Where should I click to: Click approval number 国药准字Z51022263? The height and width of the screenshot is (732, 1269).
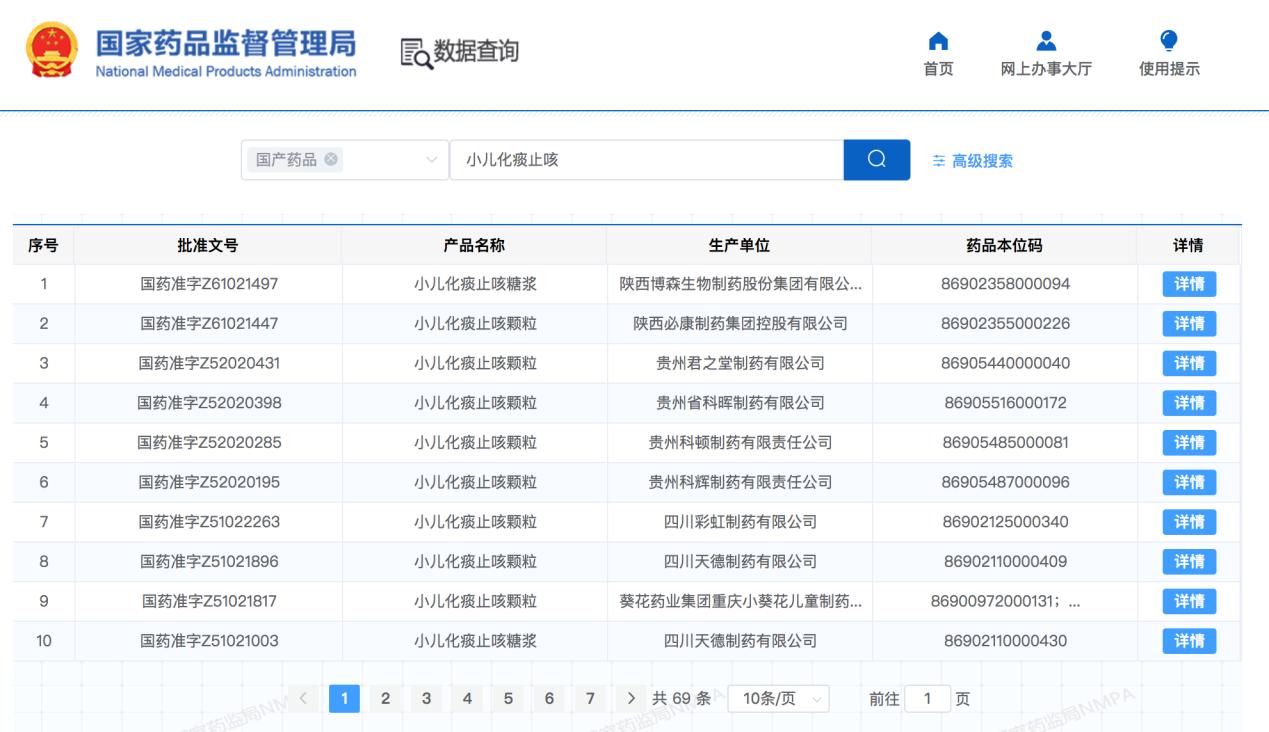(x=209, y=522)
